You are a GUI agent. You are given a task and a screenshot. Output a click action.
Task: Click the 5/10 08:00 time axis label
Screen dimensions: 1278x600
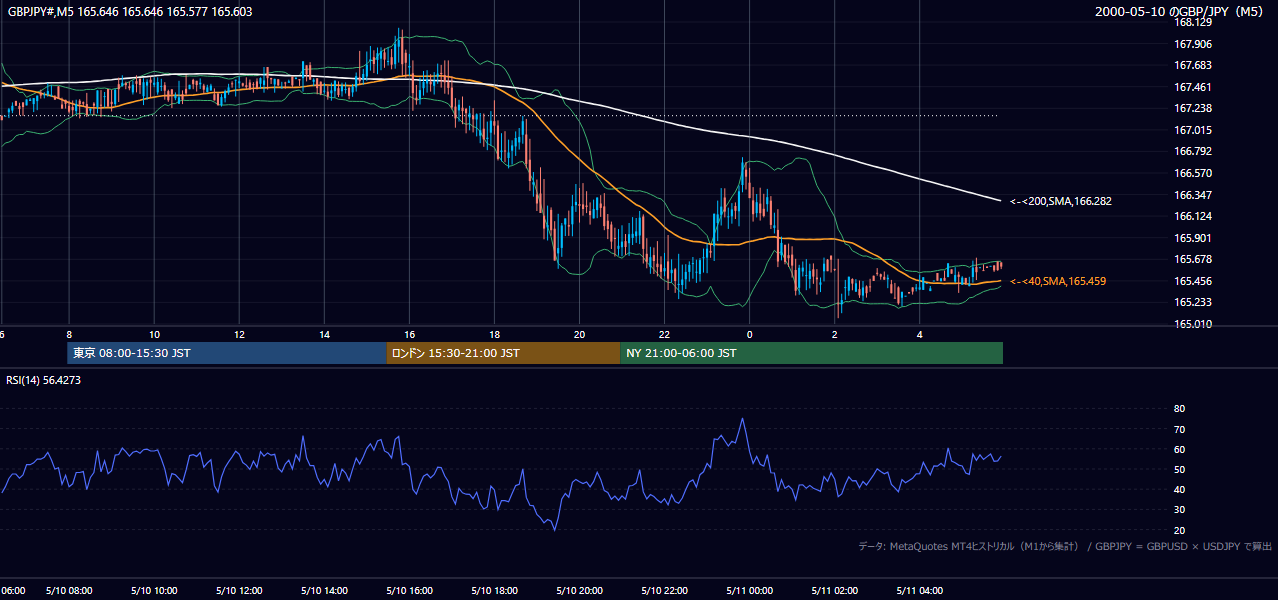coord(69,591)
